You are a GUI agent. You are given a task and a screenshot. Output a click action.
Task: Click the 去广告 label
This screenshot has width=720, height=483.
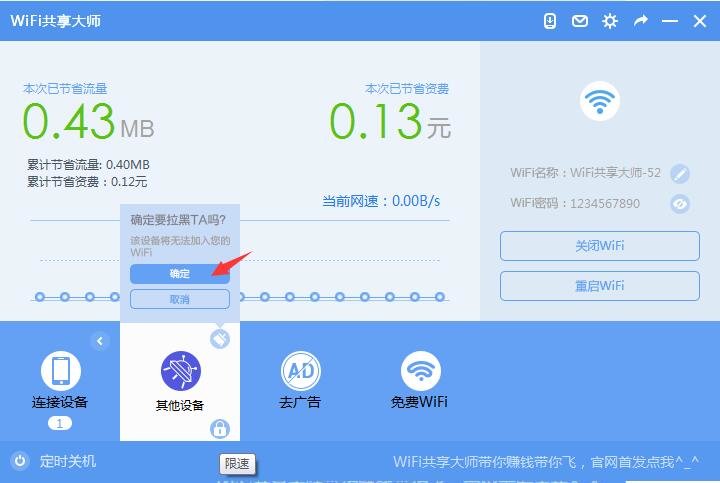click(x=300, y=402)
